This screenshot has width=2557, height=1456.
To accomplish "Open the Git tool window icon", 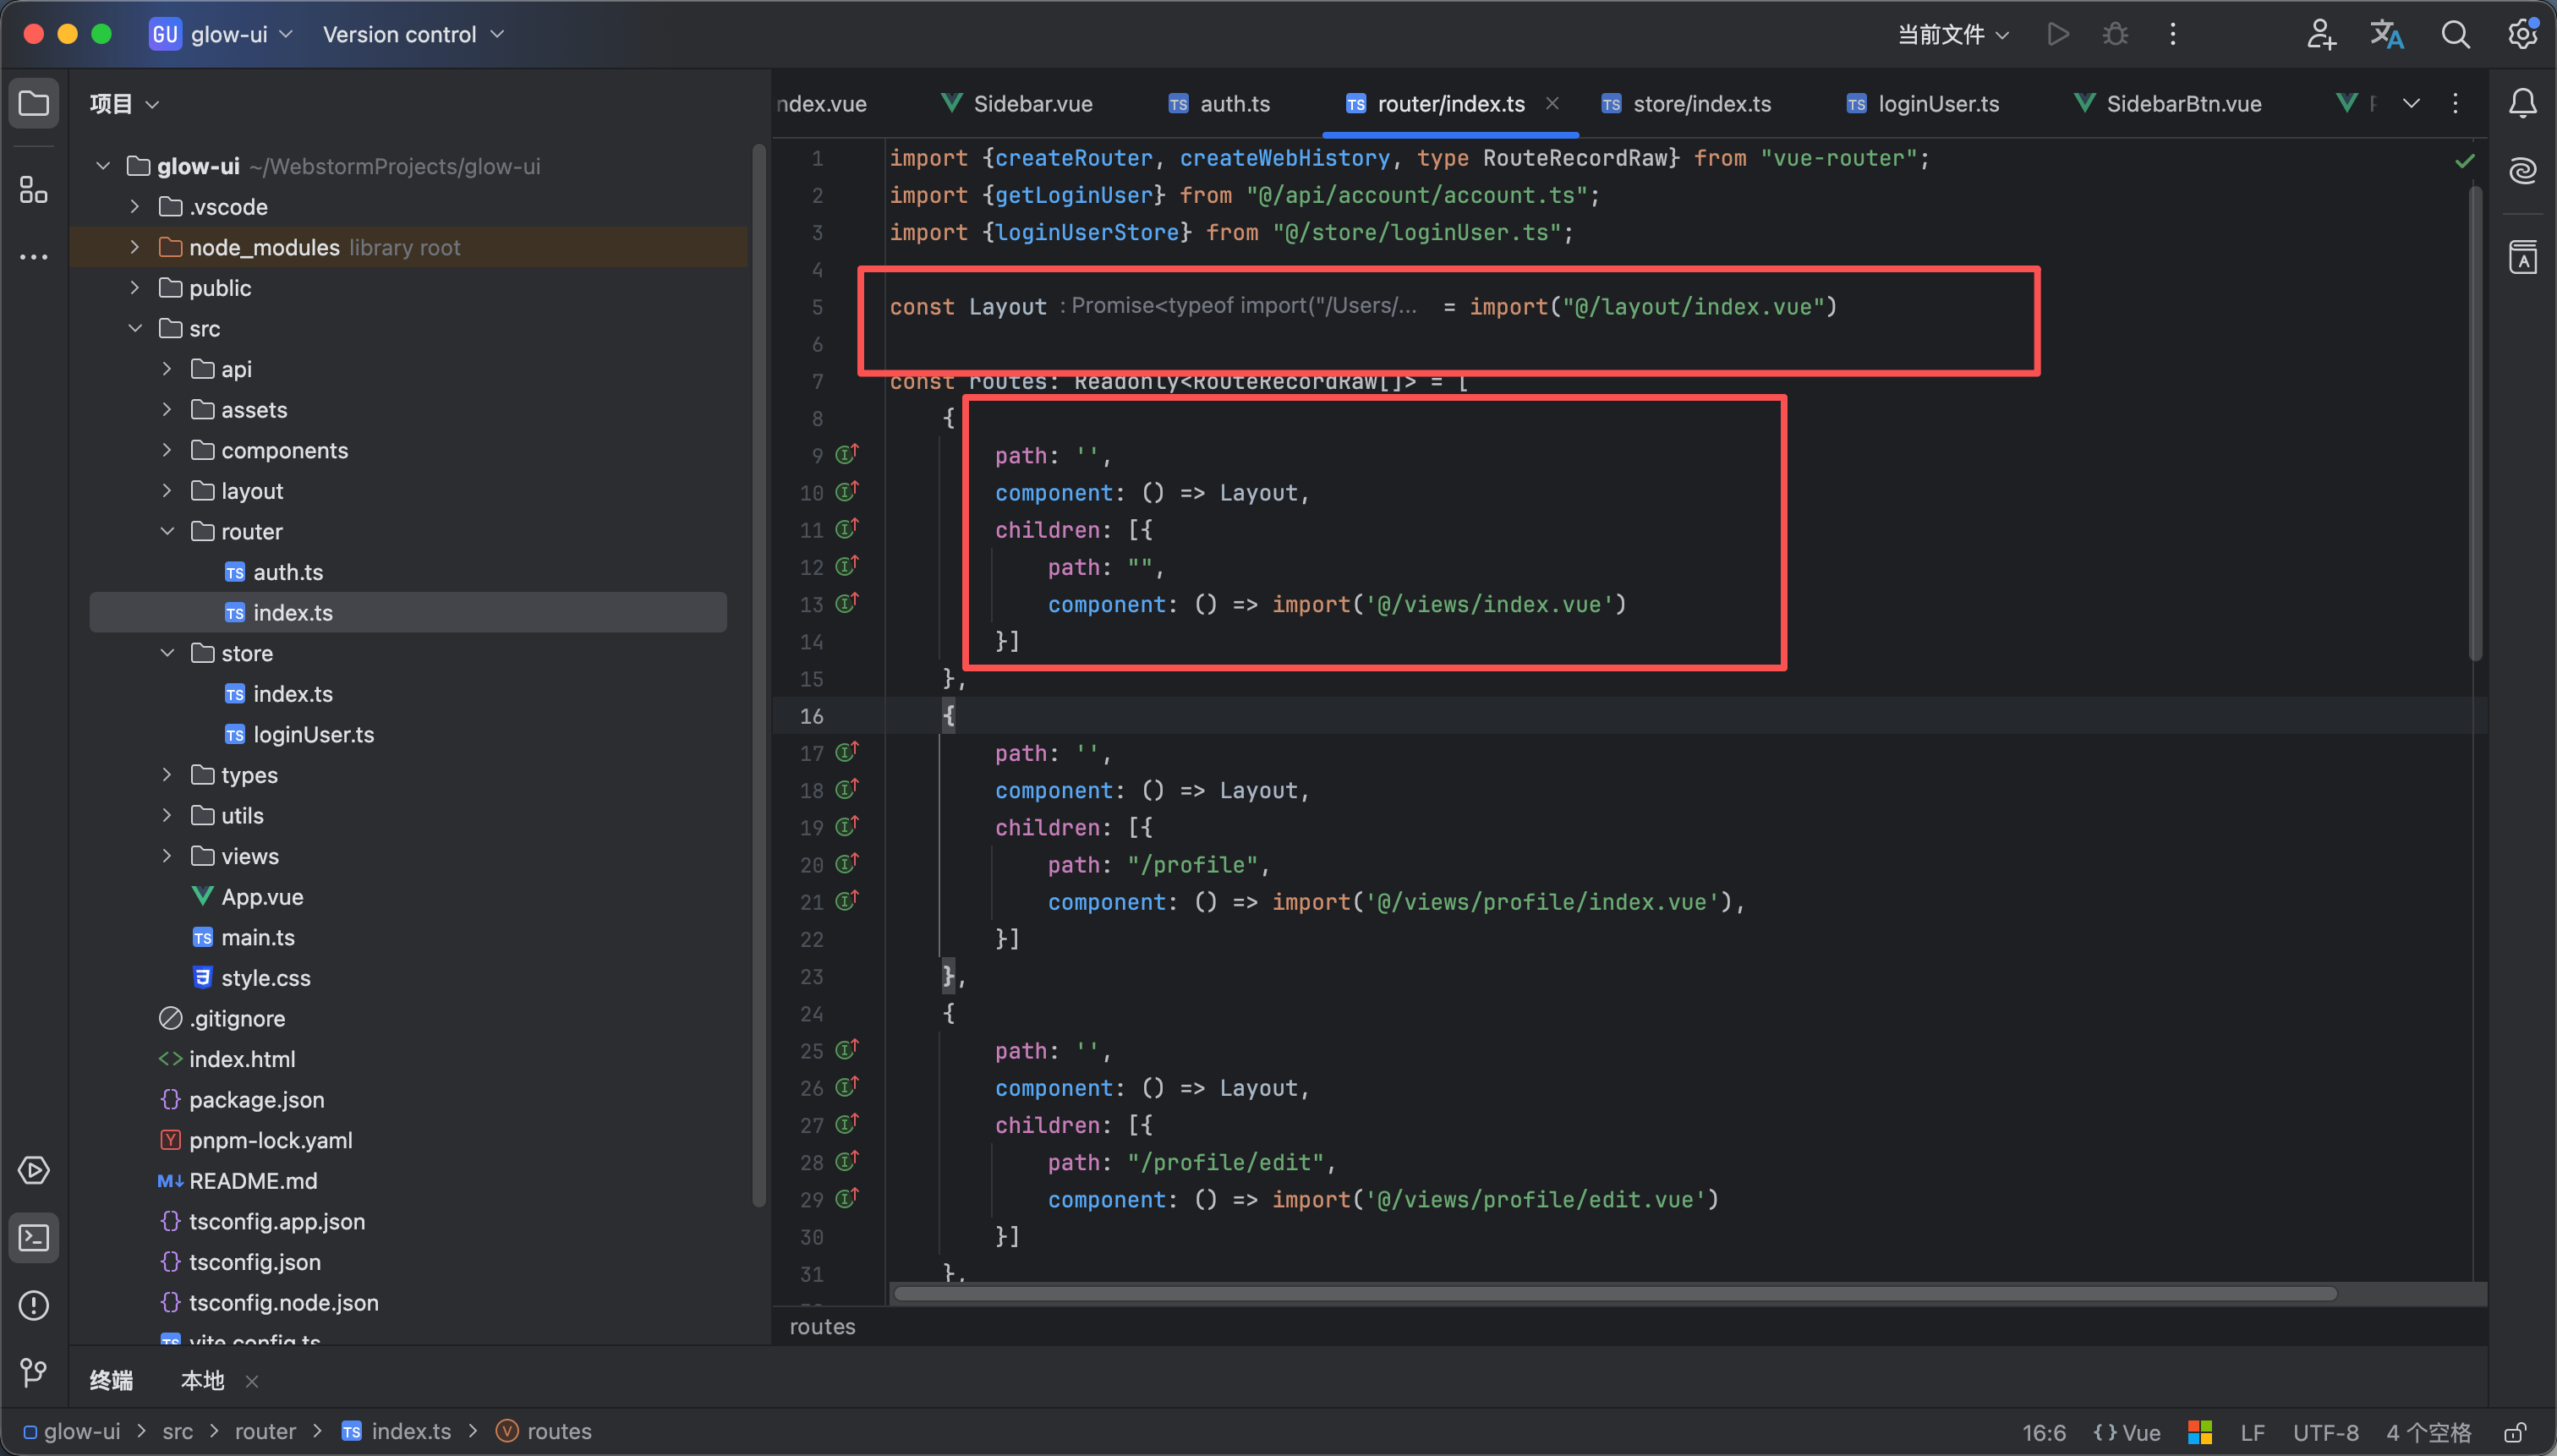I will 33,1372.
